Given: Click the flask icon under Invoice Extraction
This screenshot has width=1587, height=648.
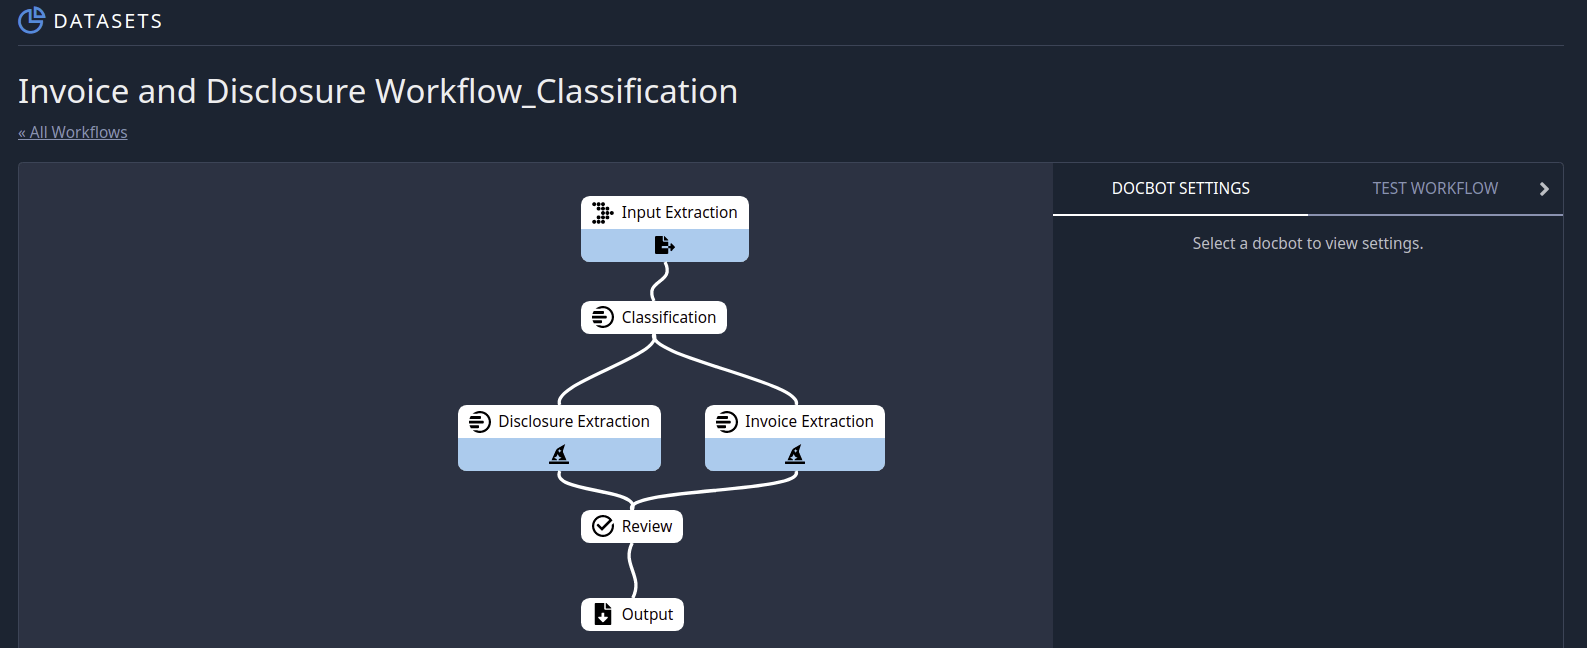Looking at the screenshot, I should click(793, 453).
